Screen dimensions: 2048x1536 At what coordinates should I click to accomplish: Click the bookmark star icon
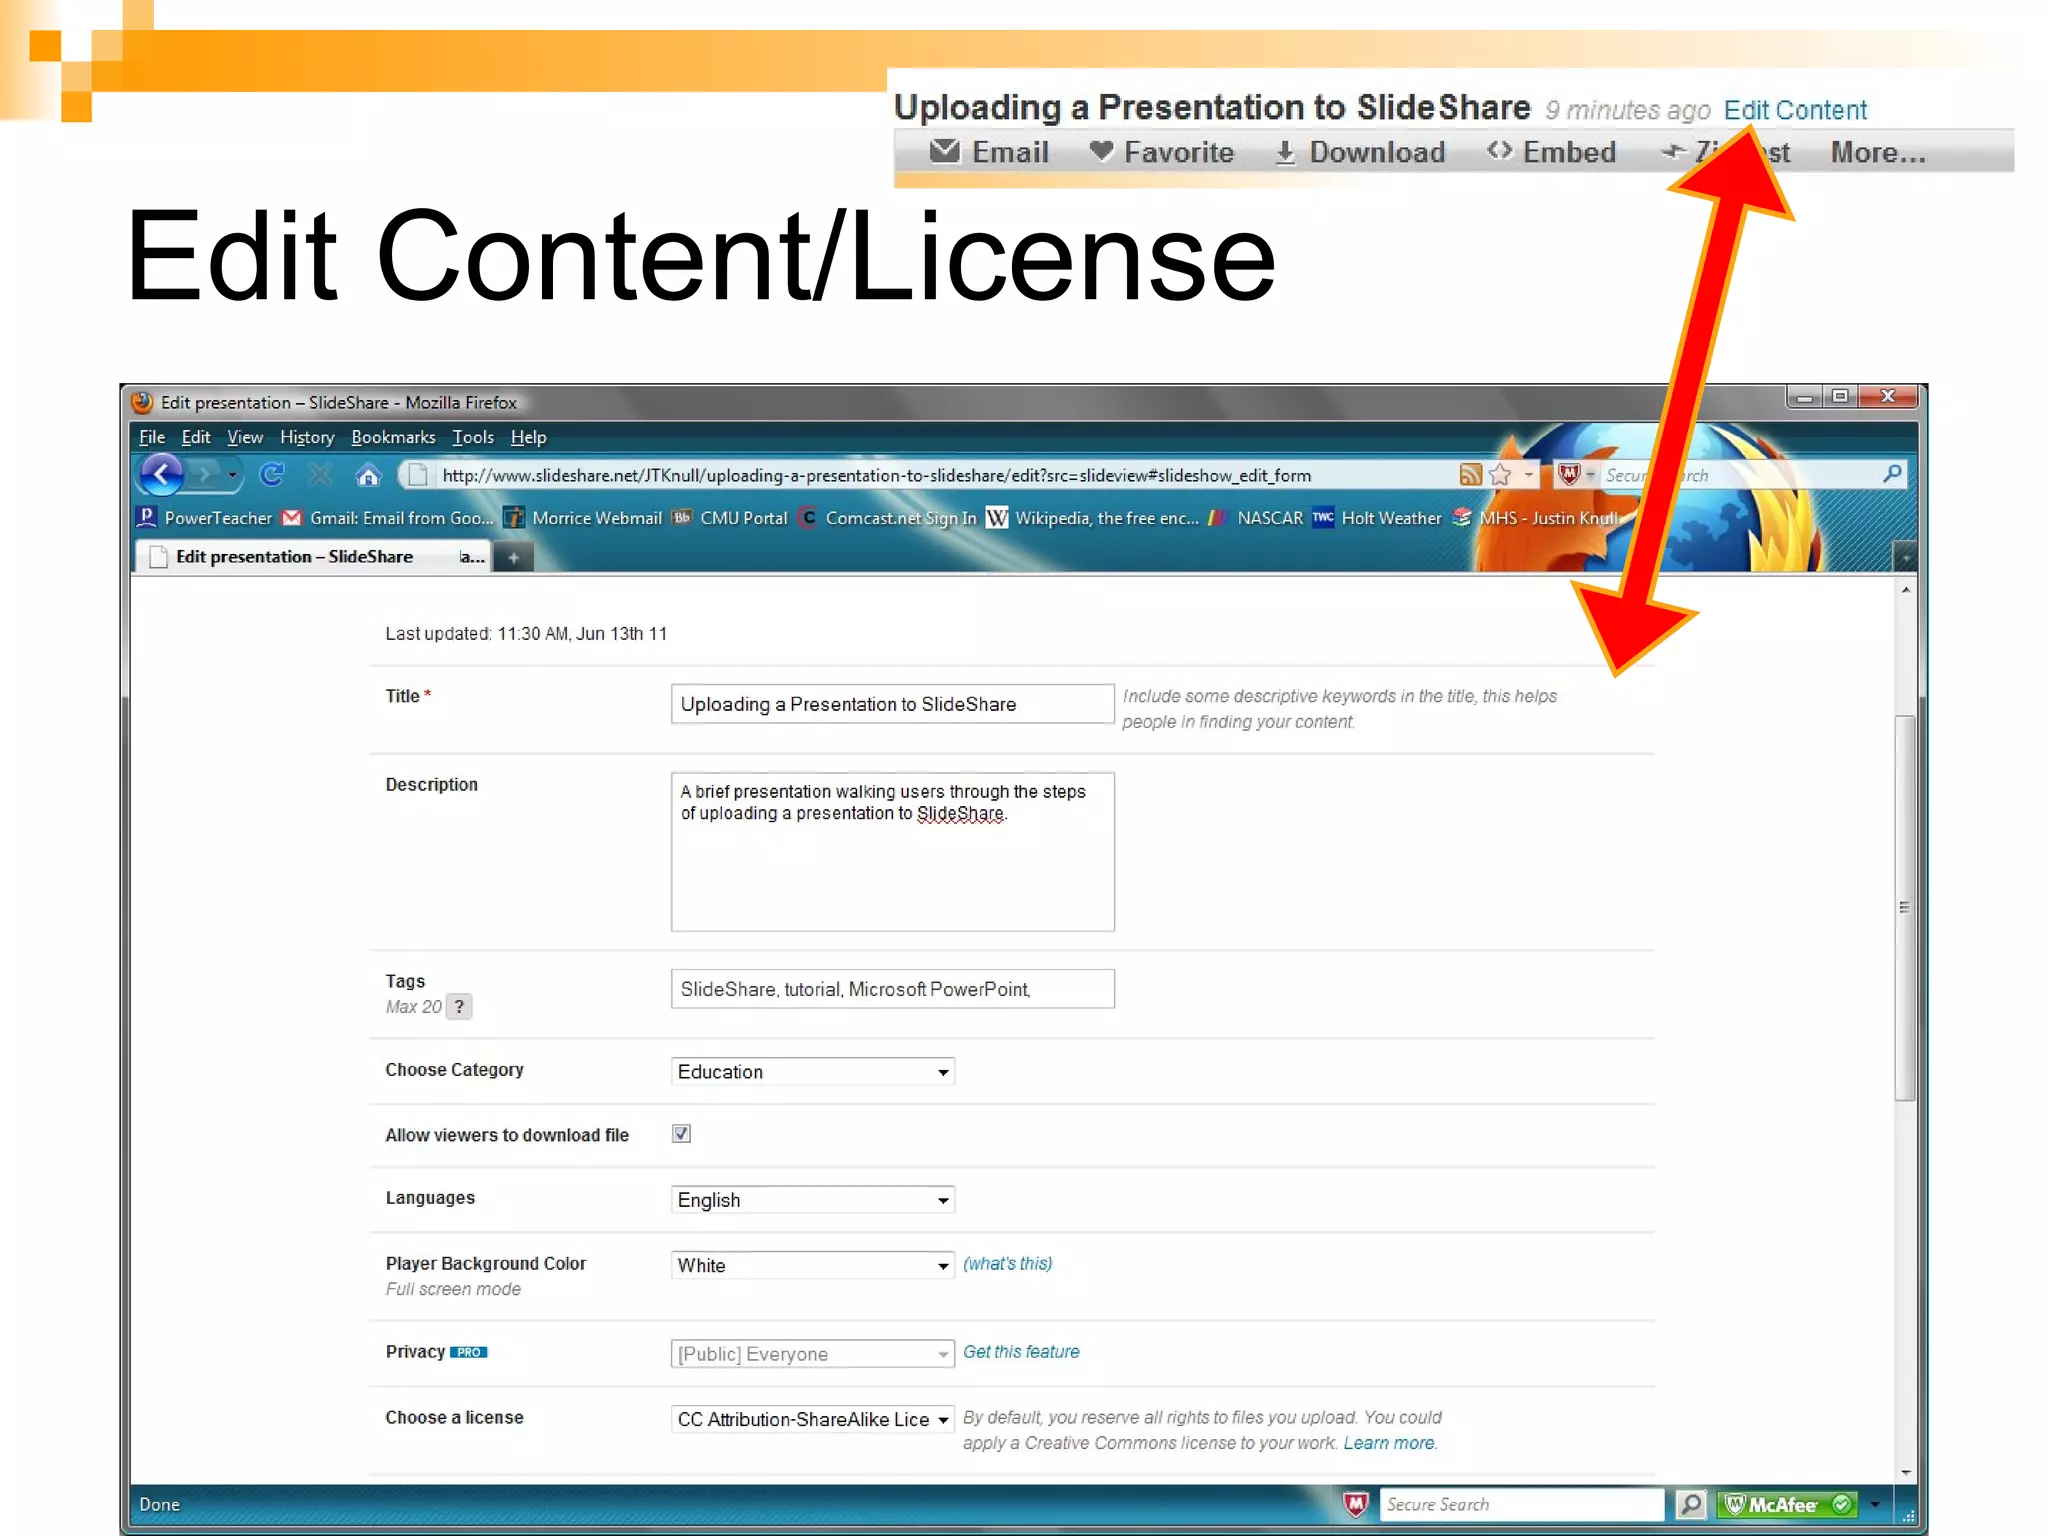1499,475
